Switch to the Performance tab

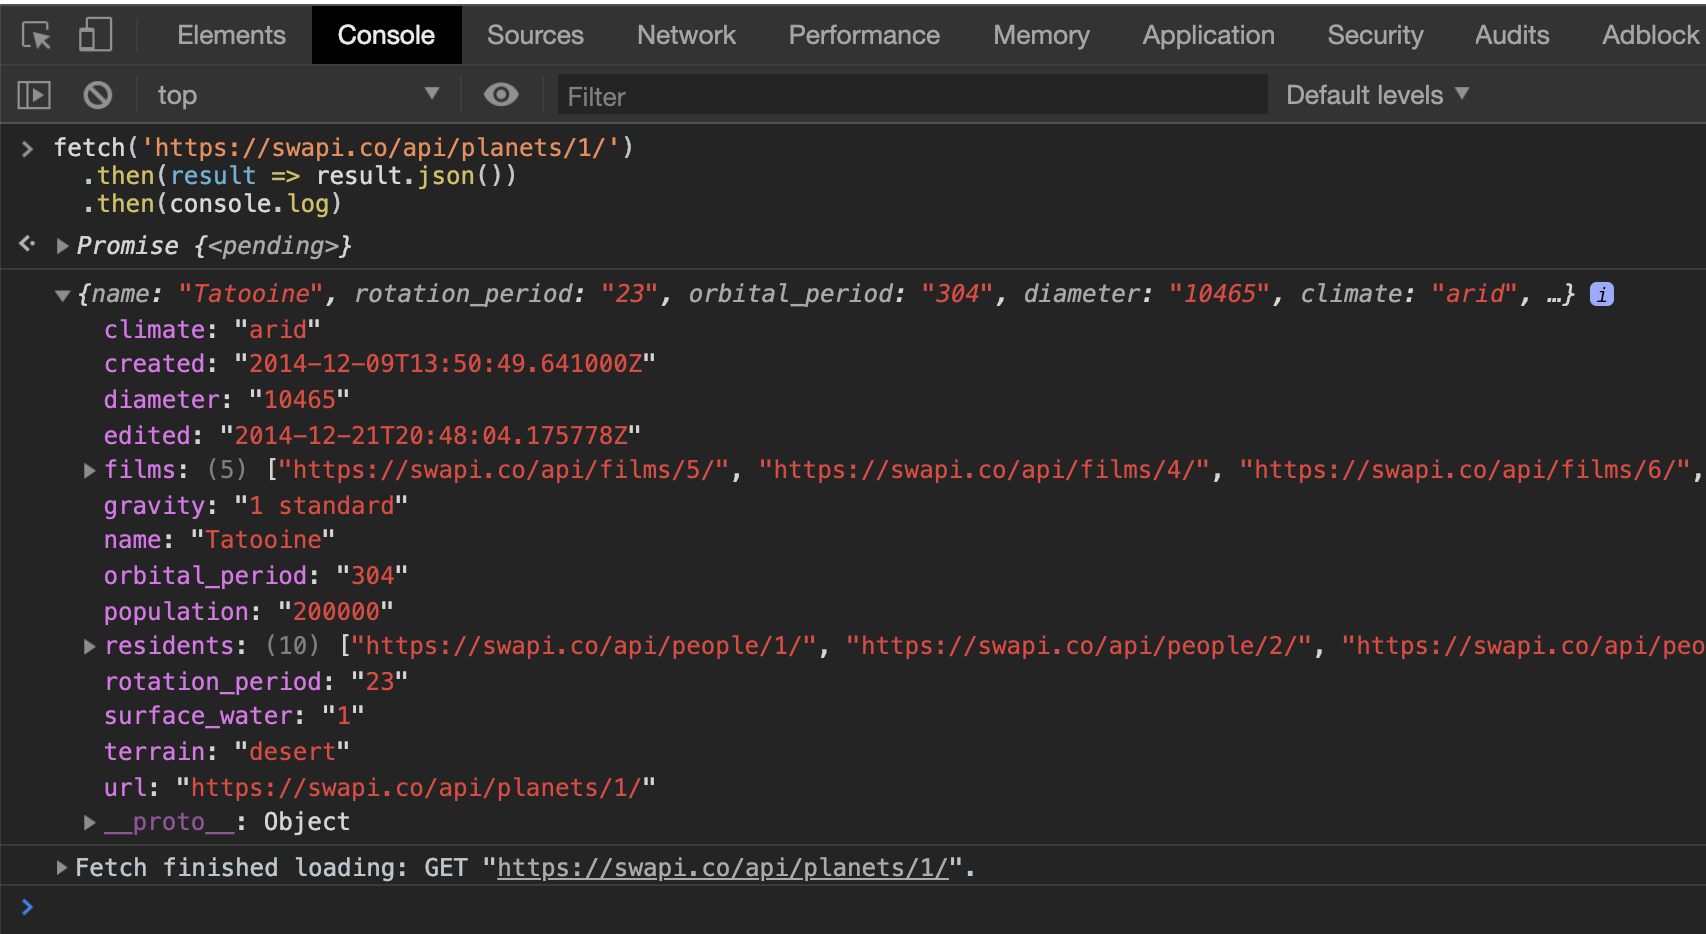tap(864, 35)
